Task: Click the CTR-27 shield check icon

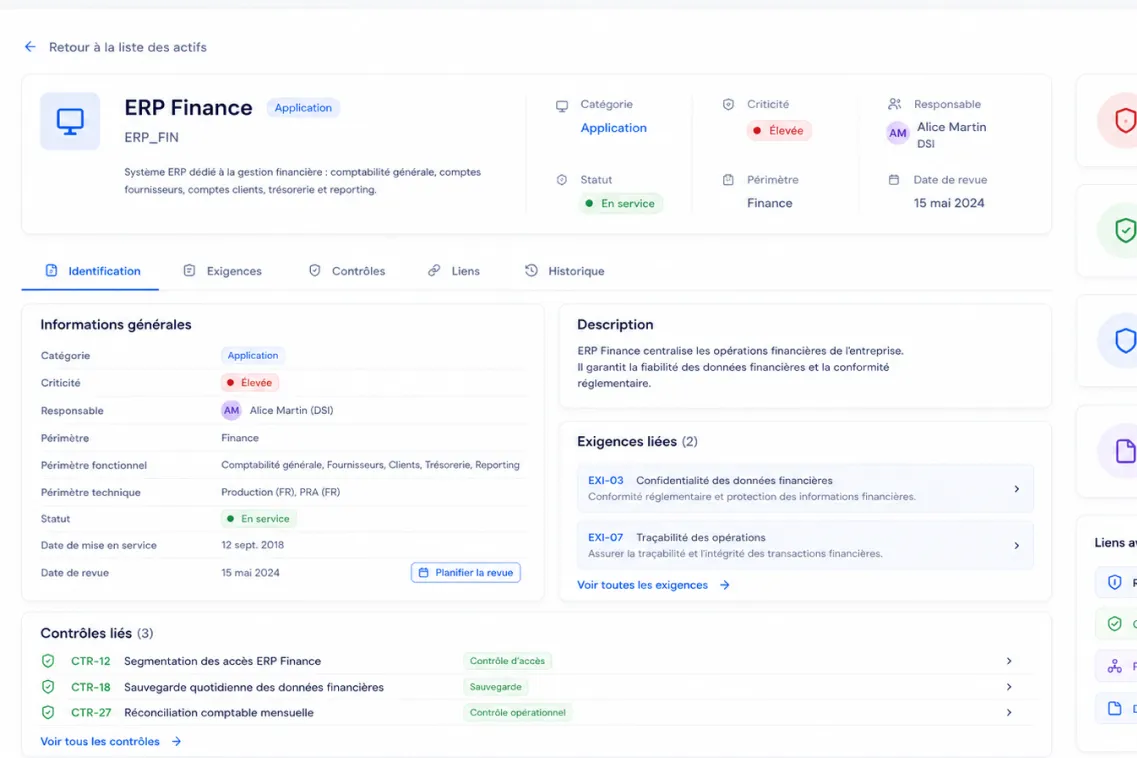Action: (48, 712)
